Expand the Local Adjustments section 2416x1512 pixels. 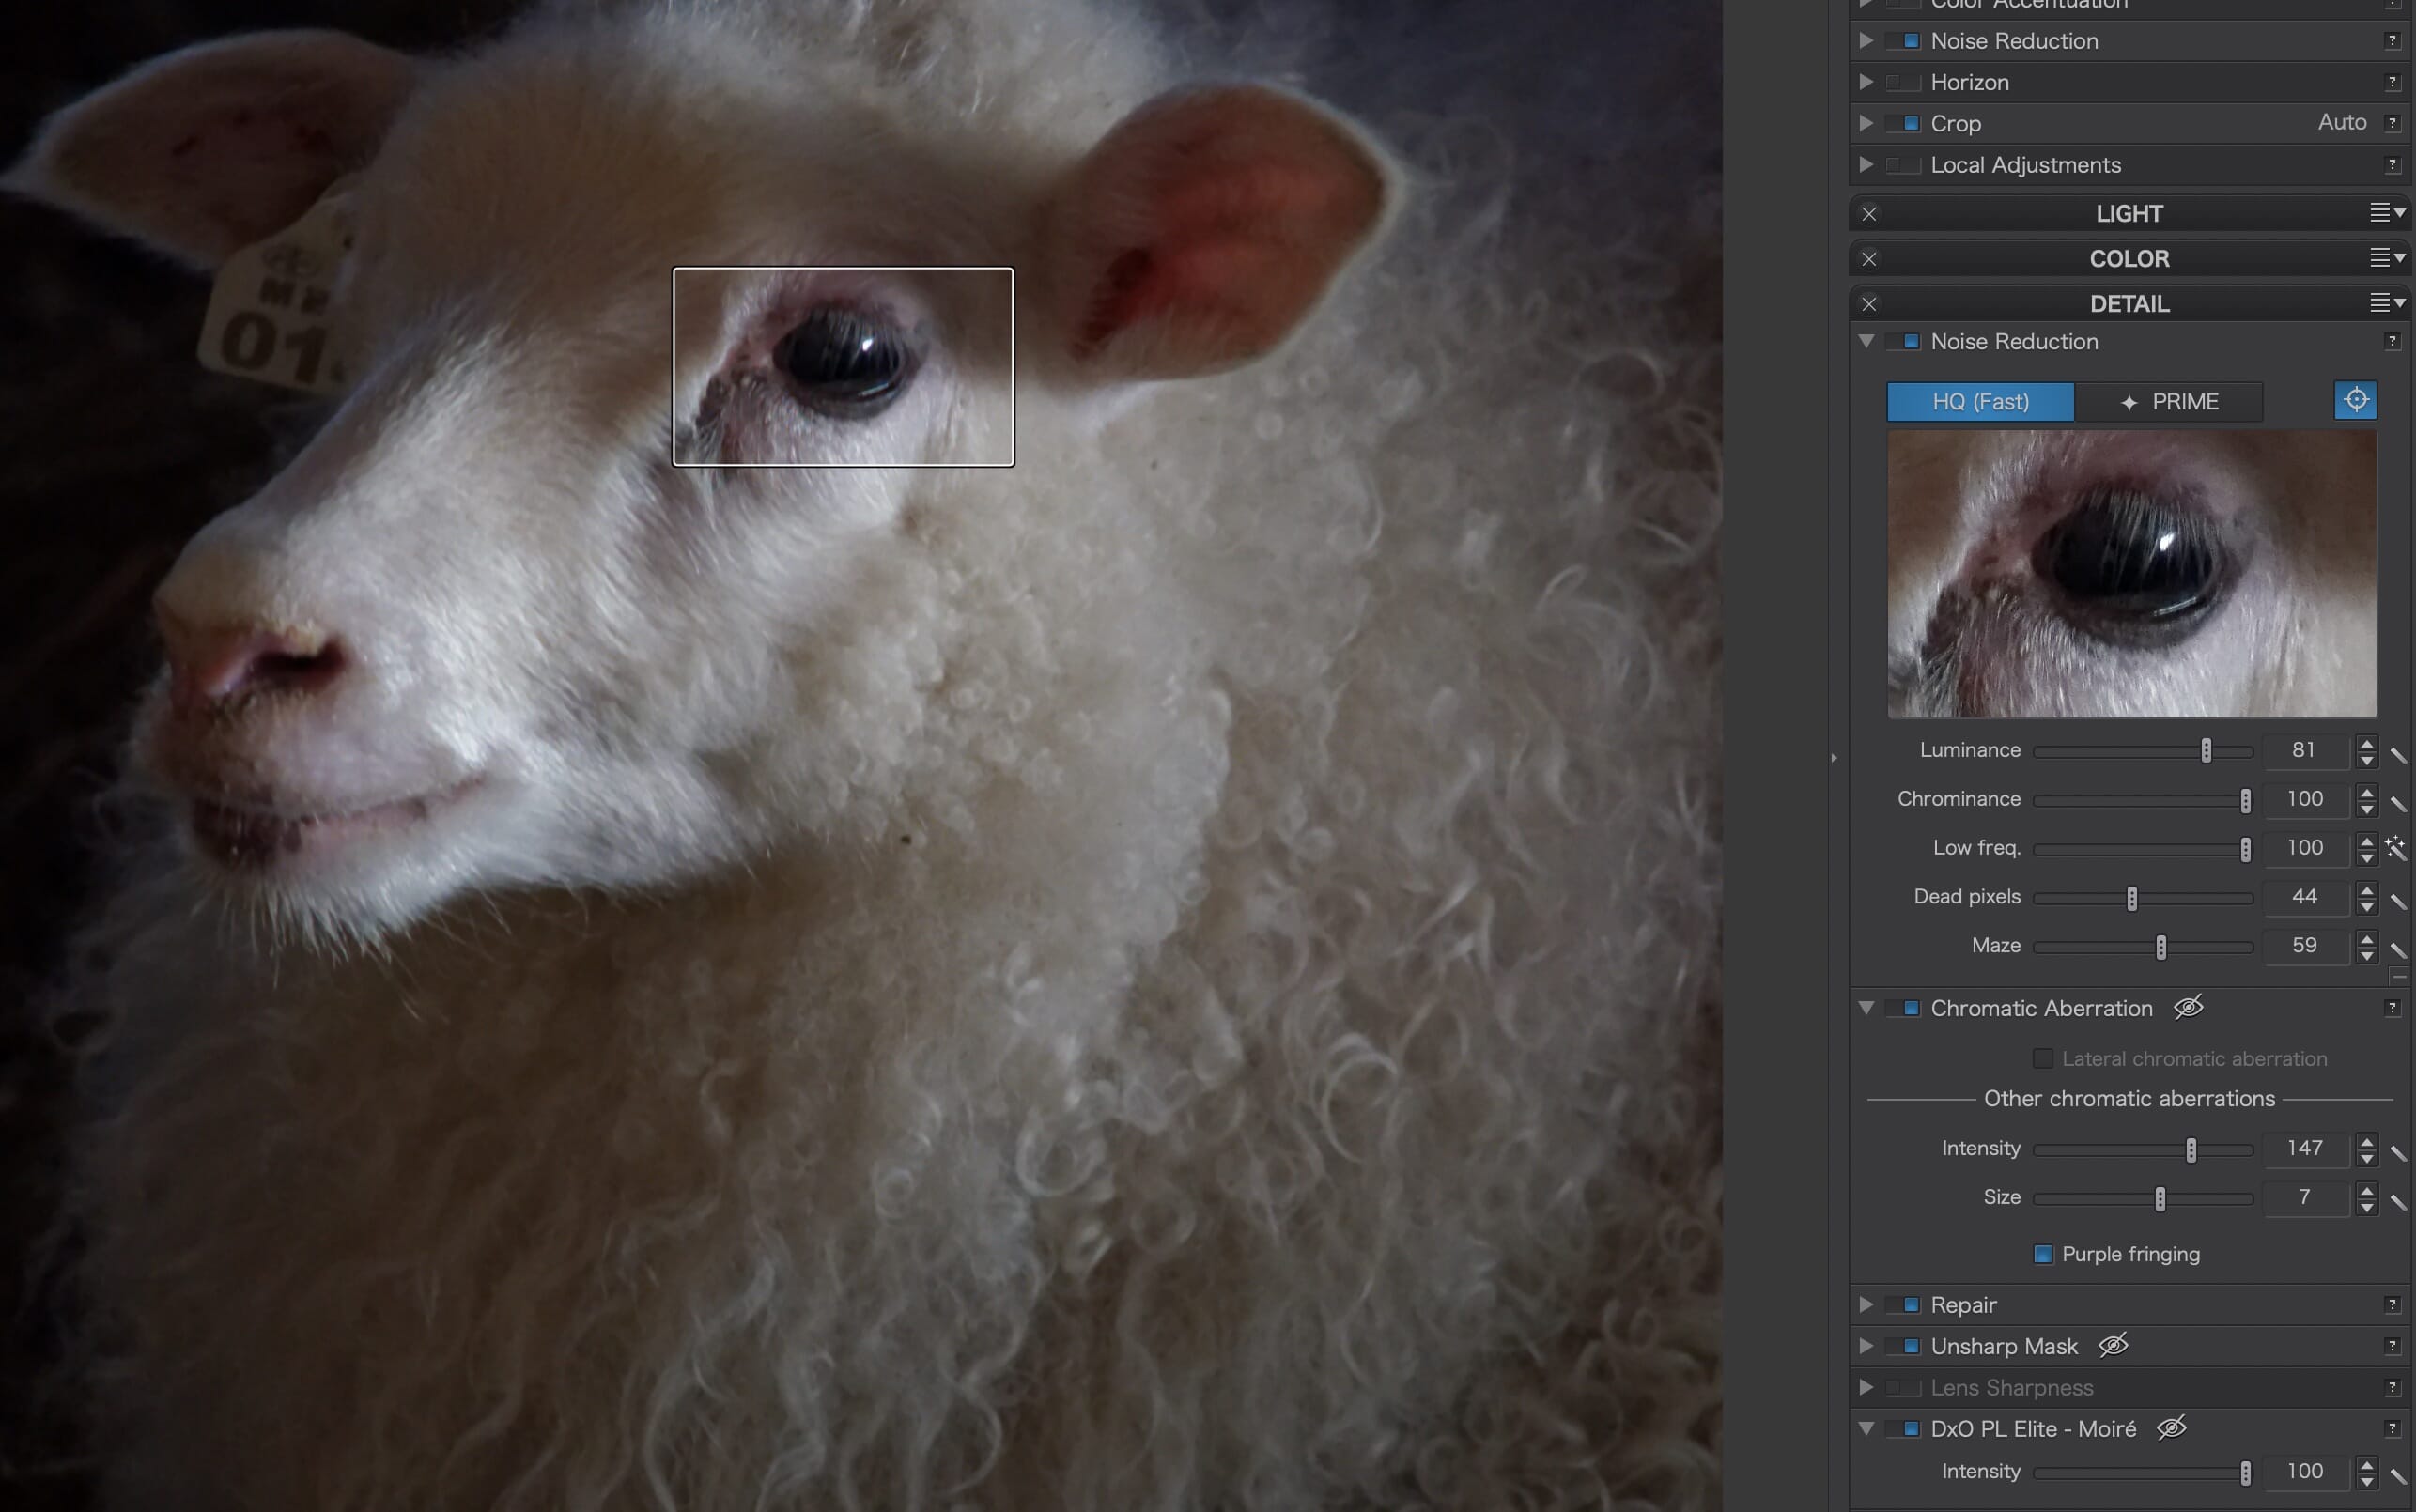[x=1866, y=164]
